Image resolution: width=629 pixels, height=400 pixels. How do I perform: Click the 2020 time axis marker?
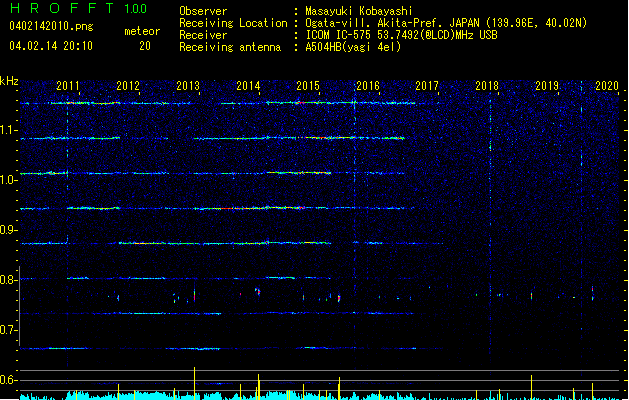(607, 86)
